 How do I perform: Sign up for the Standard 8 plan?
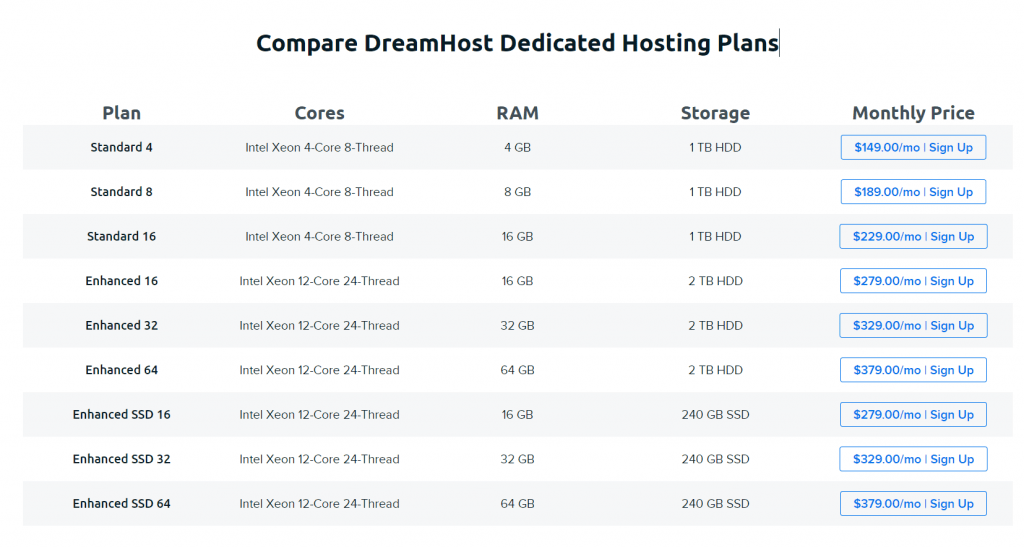tap(913, 192)
